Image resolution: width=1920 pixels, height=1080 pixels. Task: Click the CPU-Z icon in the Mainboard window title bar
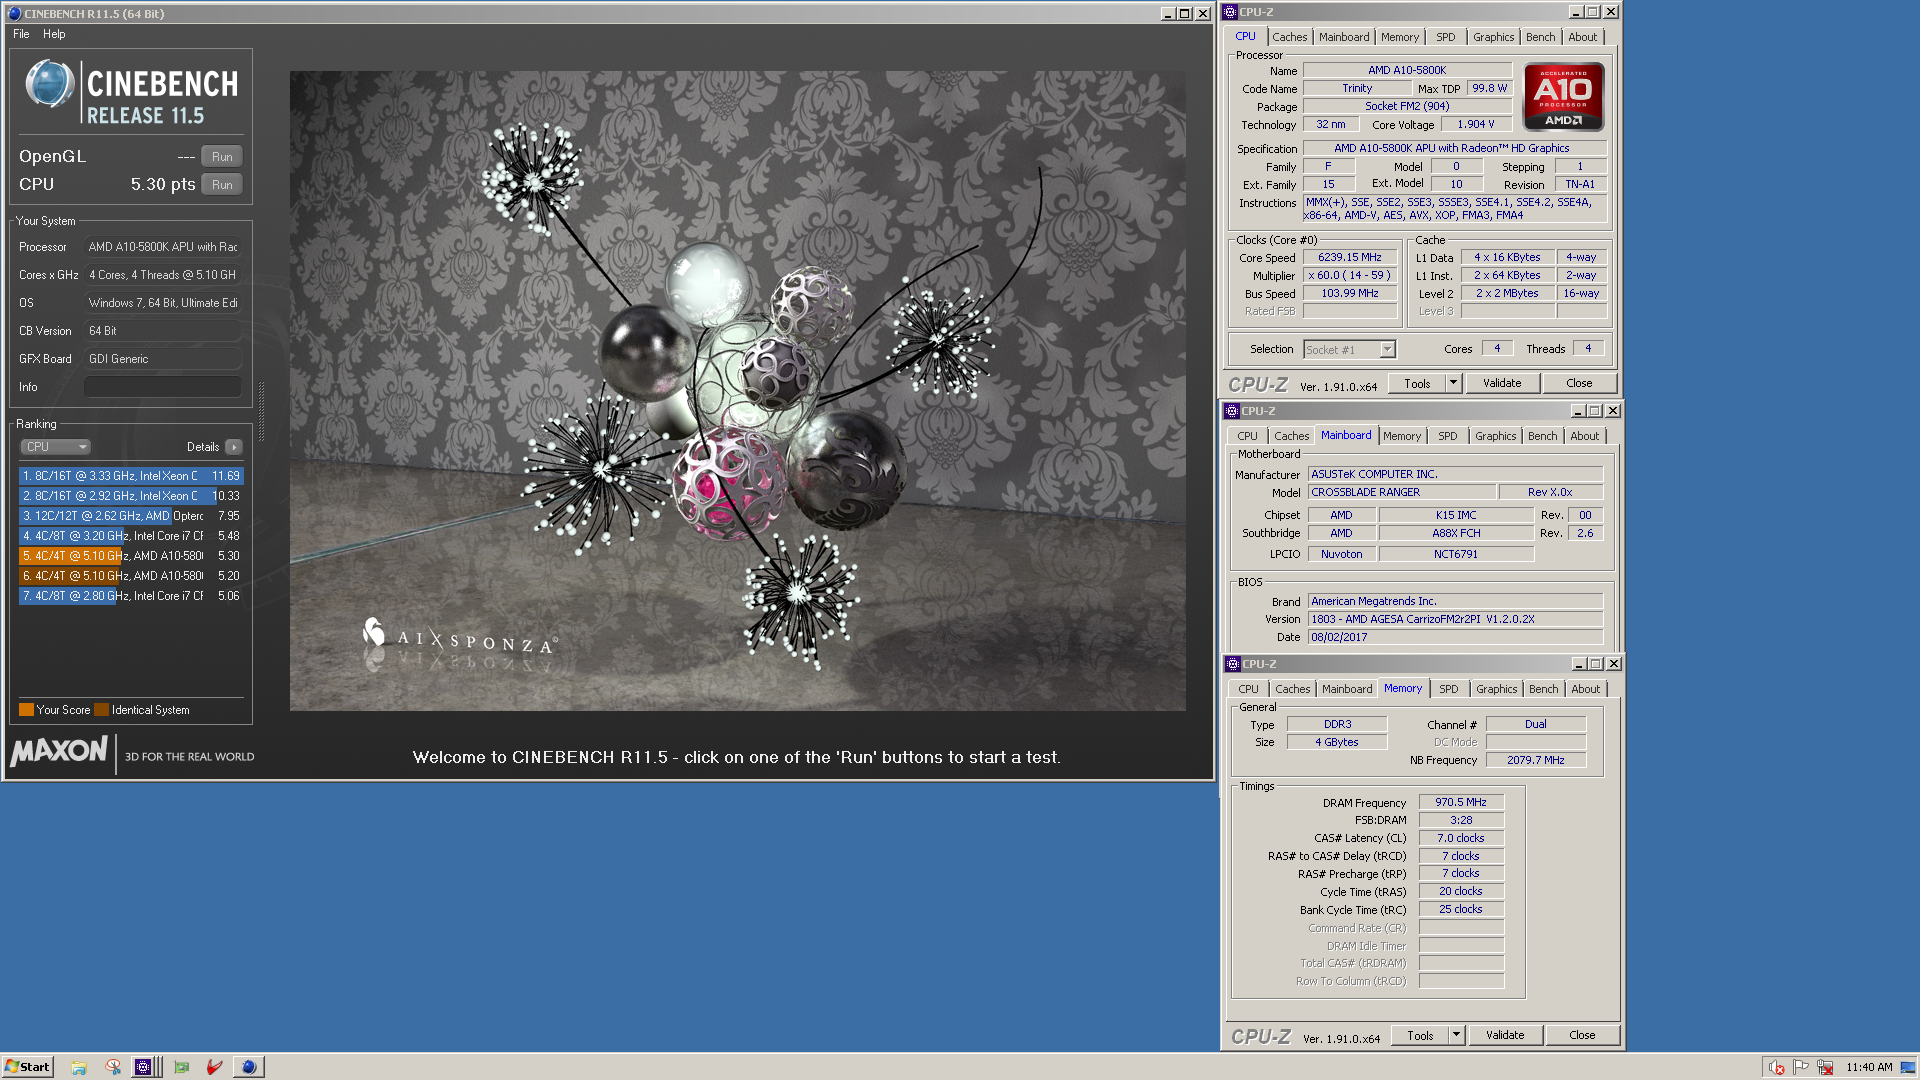[1232, 411]
